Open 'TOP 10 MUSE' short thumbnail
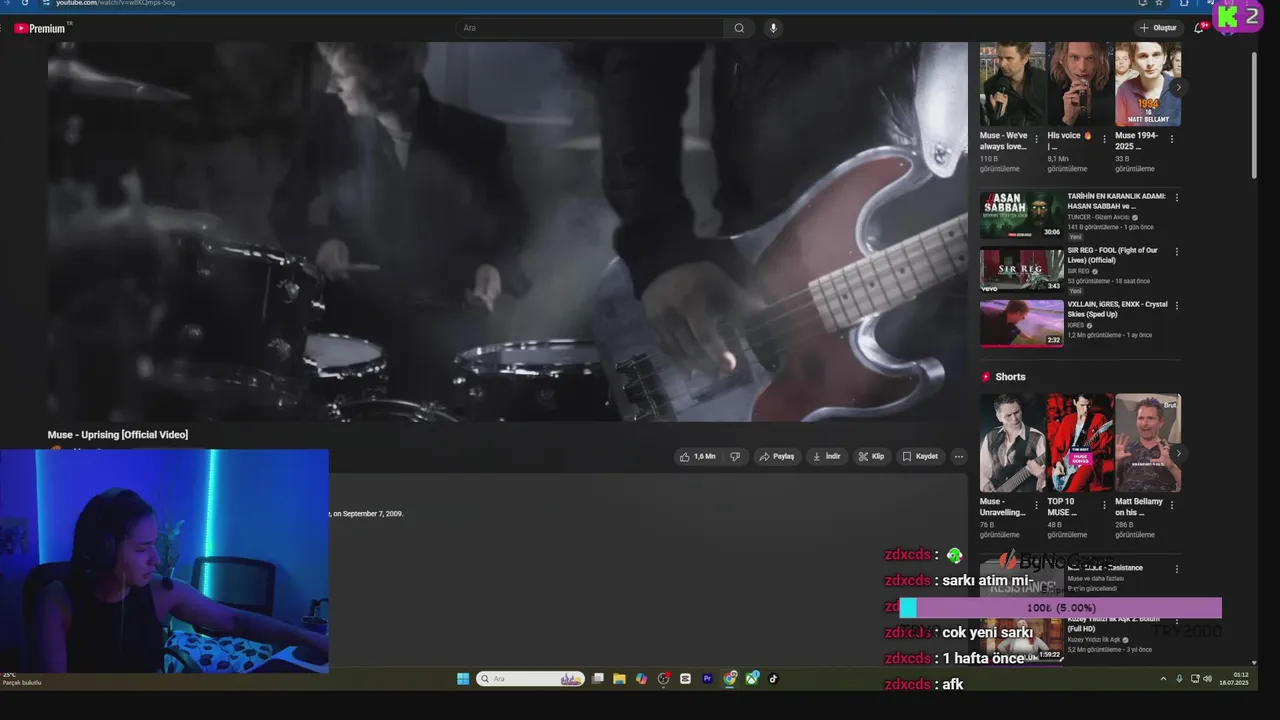Viewport: 1280px width, 720px height. pos(1080,443)
